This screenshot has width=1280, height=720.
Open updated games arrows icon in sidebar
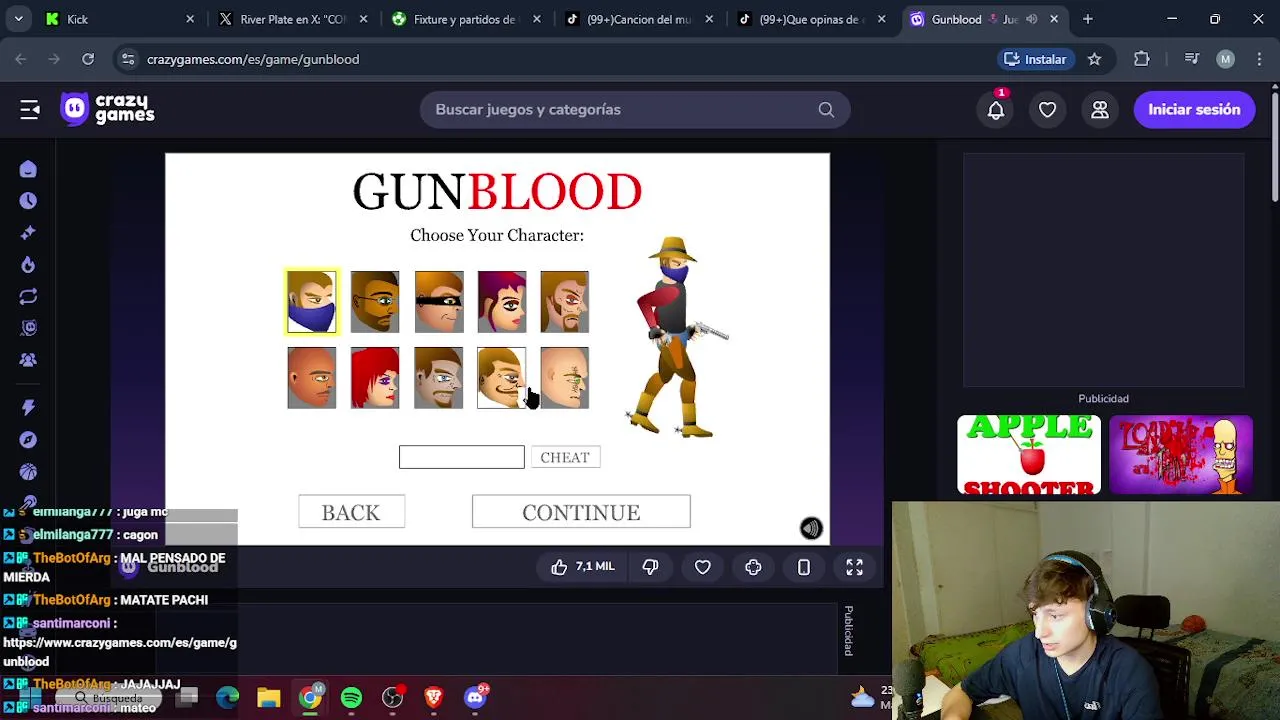(x=28, y=296)
